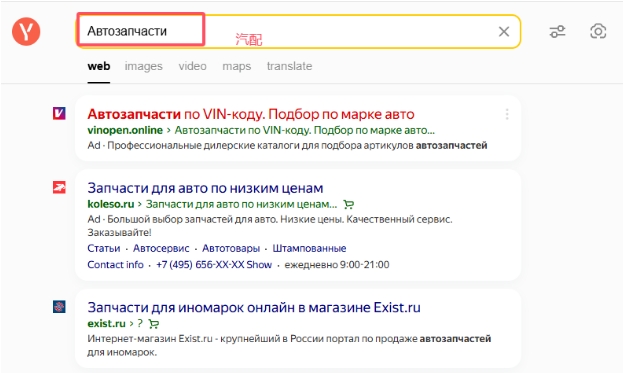623x373 pixels.
Task: Clear the search query with the X icon
Action: coord(504,31)
